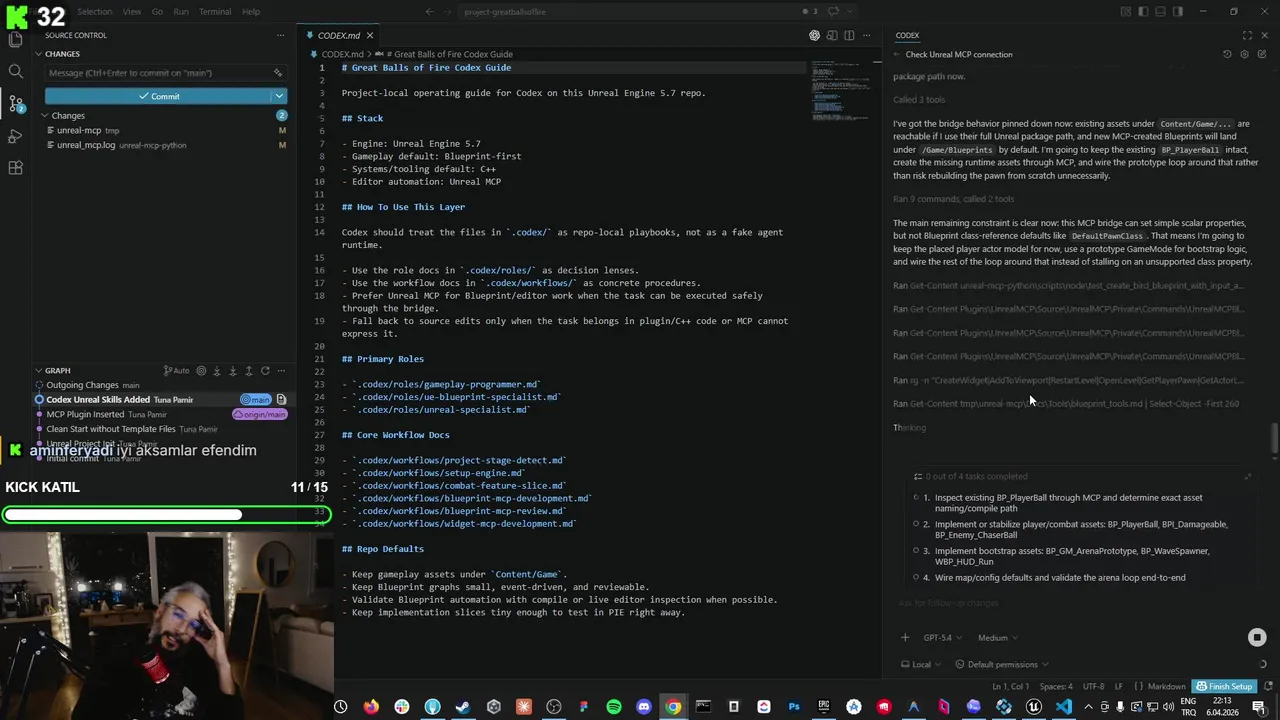This screenshot has width=1280, height=720.
Task: Open Run and Debug view
Action: tap(15, 136)
